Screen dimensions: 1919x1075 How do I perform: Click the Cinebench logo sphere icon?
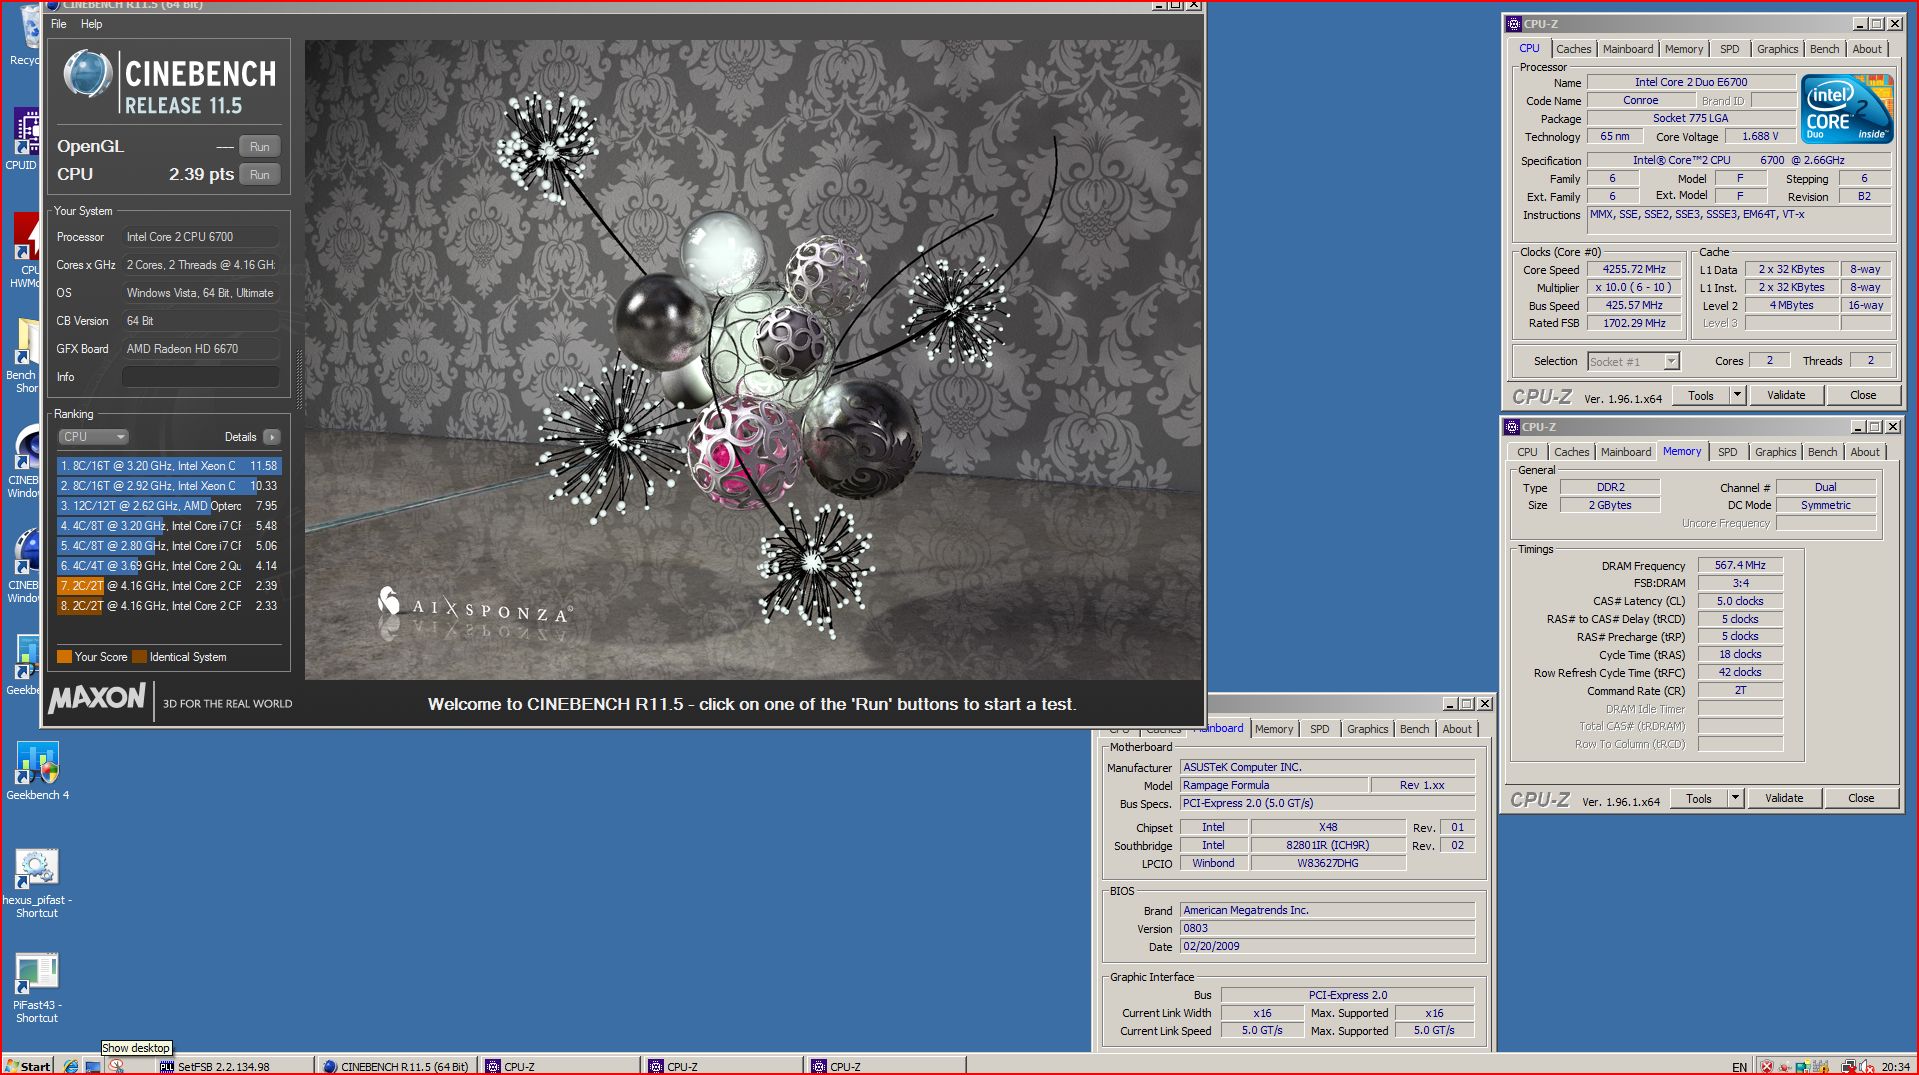click(x=88, y=74)
